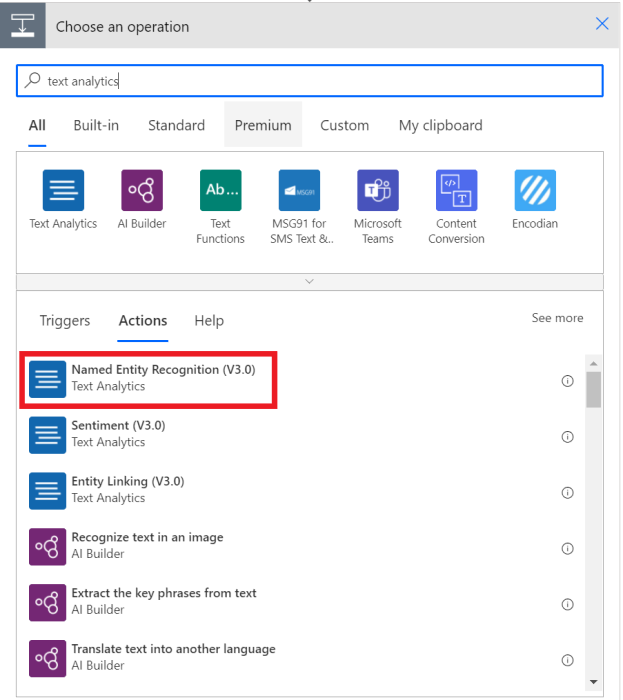
Task: Open the My clipboard tab
Action: tap(440, 125)
